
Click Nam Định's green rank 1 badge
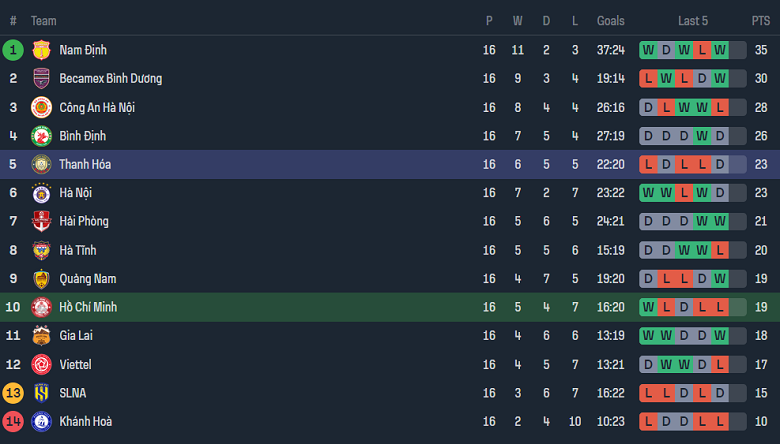tap(13, 50)
